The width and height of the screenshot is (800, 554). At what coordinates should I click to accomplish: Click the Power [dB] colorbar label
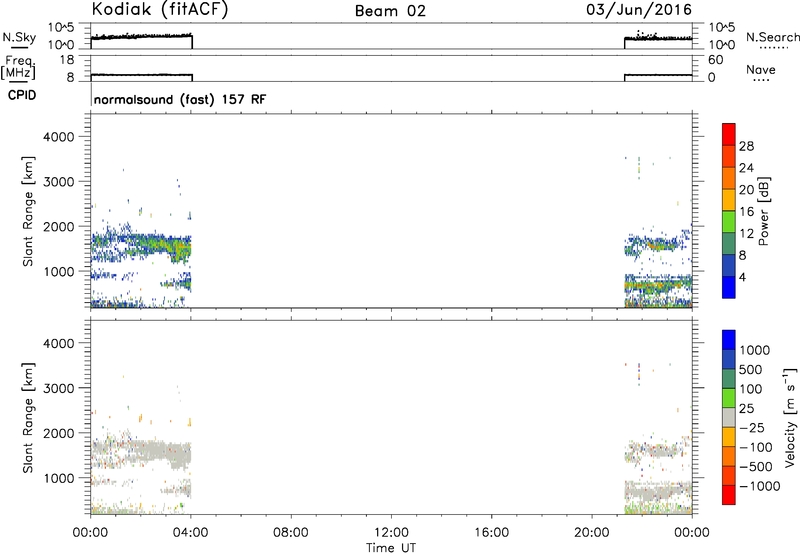763,211
